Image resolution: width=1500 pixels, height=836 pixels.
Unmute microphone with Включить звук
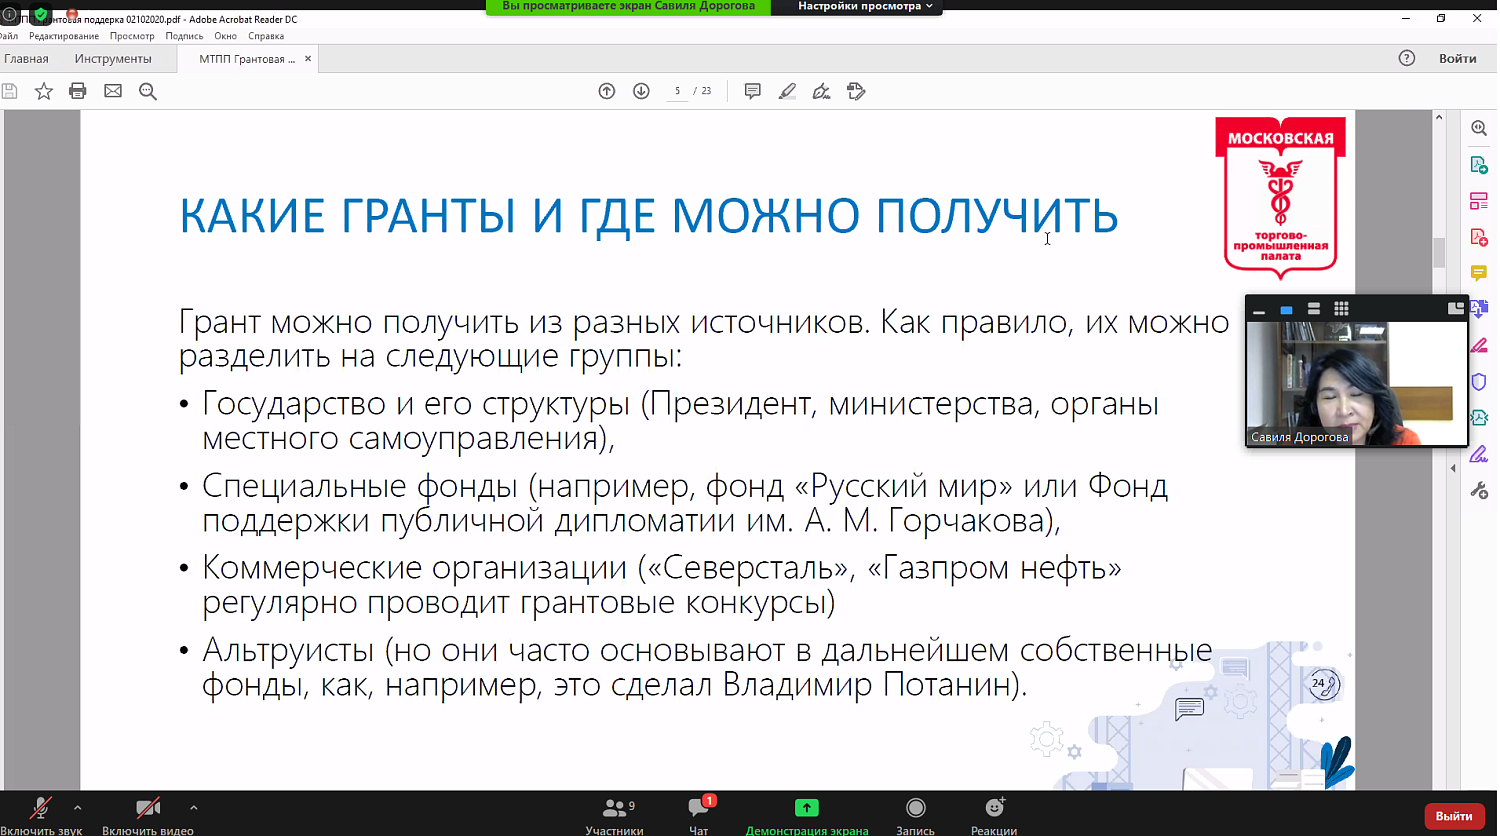(x=41, y=814)
